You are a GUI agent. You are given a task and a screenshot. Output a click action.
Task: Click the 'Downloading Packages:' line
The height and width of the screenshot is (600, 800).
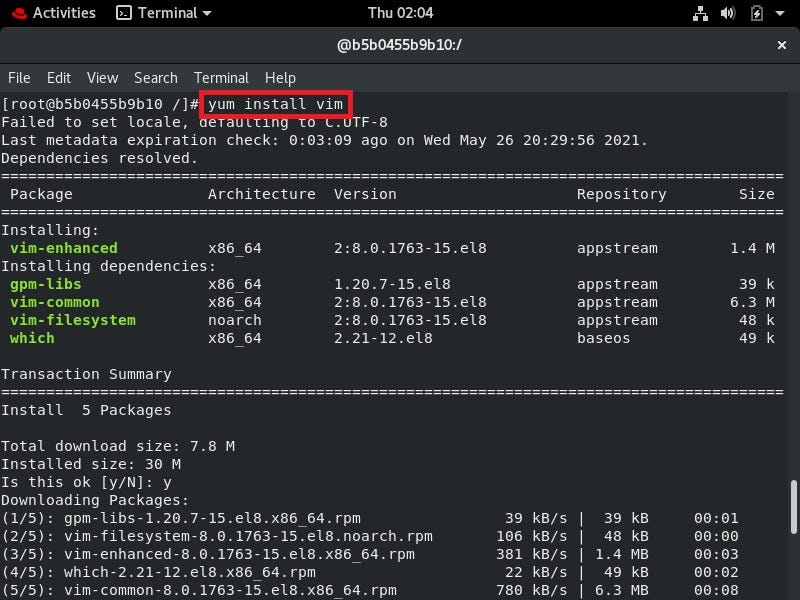[x=95, y=500]
